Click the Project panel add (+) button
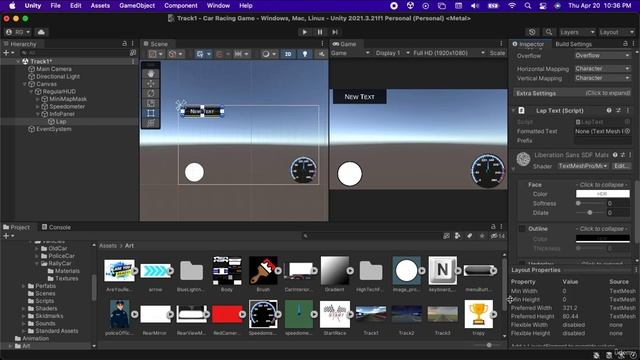 (x=8, y=236)
